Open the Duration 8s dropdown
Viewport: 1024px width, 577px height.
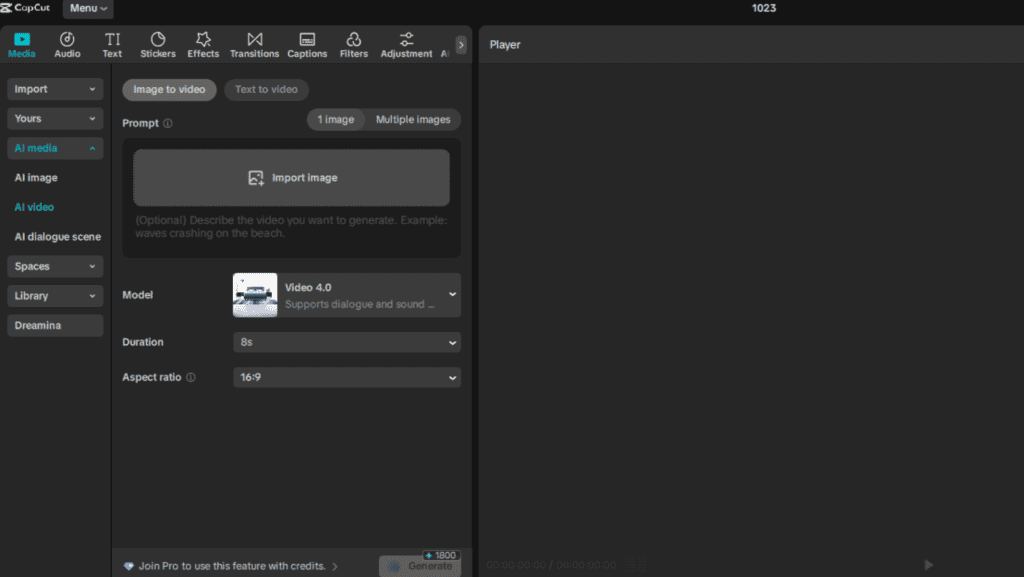(346, 342)
